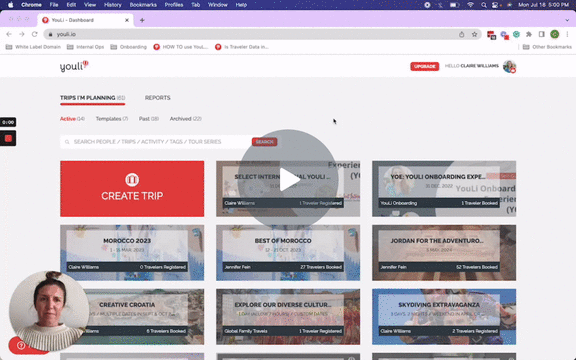Switch to the REPORTS tab
This screenshot has height=360, width=576.
coord(158,98)
